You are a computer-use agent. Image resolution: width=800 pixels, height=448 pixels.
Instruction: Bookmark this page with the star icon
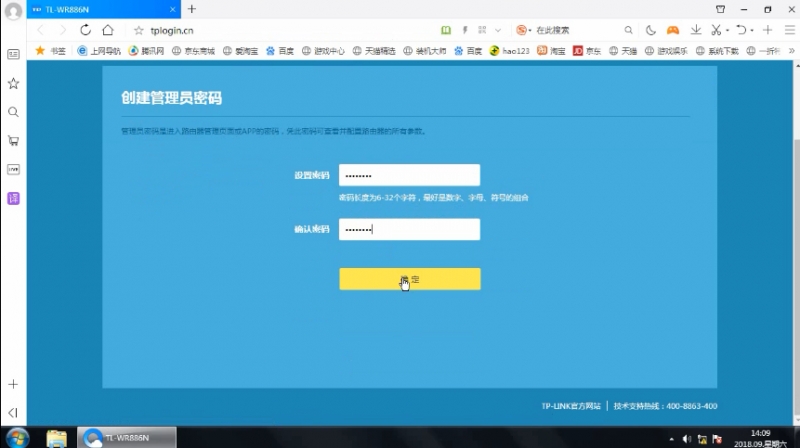tap(138, 31)
